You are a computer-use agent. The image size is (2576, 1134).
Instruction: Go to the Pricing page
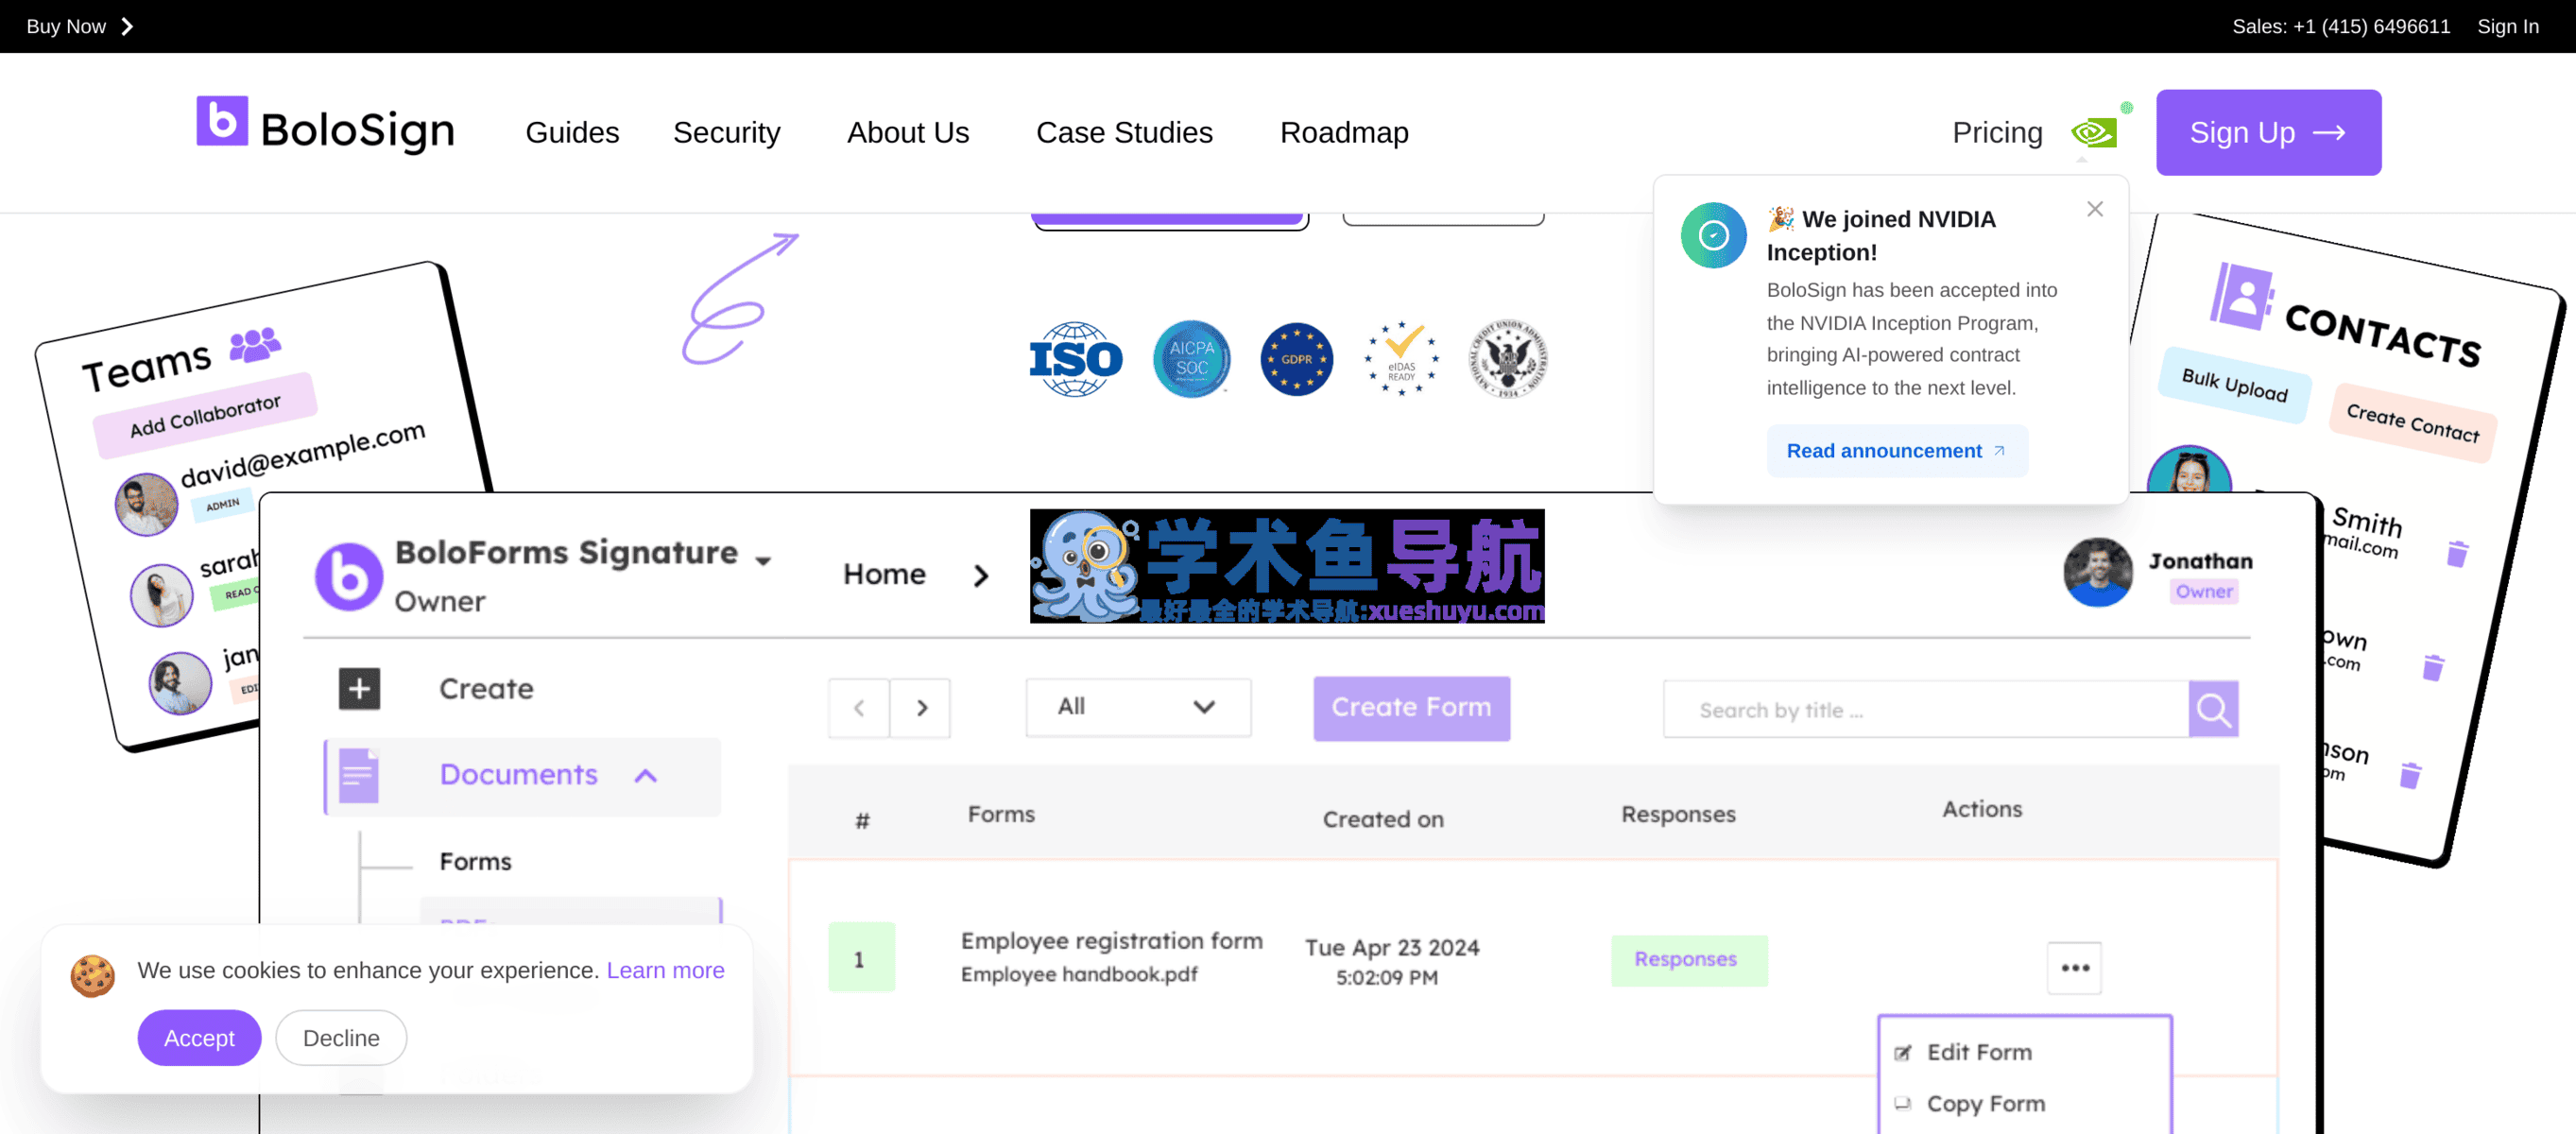(x=1997, y=132)
